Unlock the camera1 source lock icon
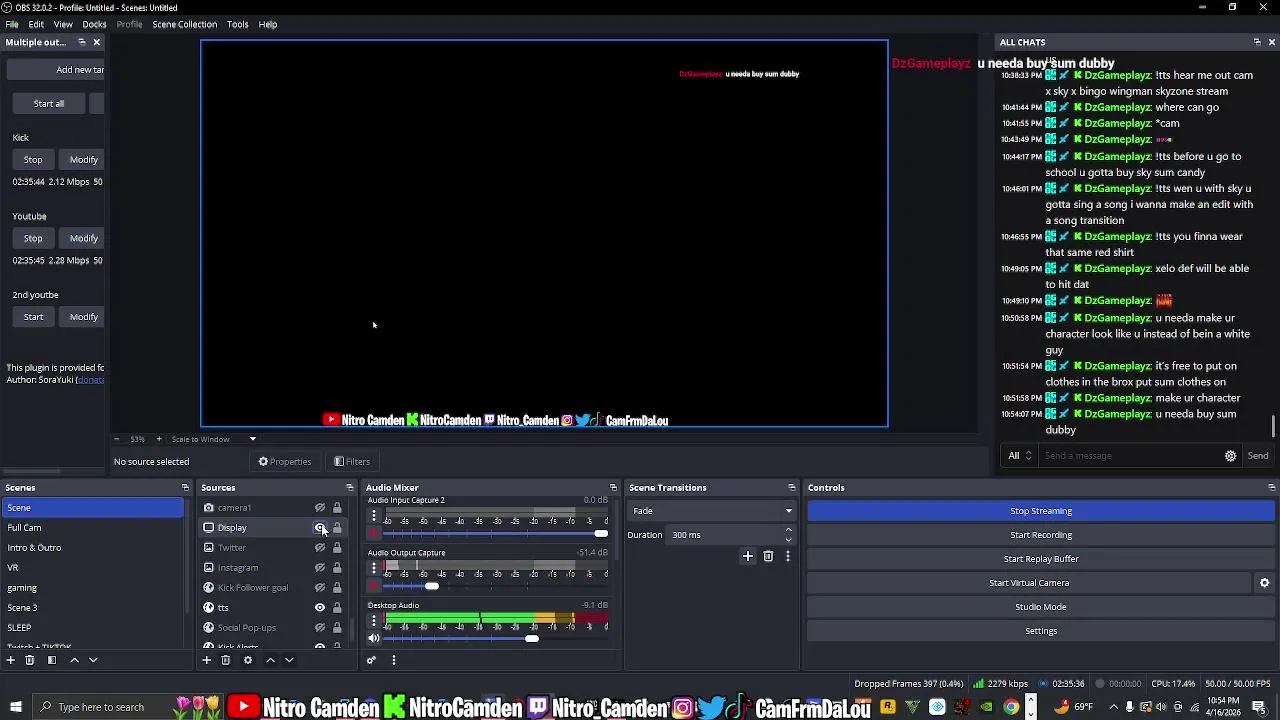1280x720 pixels. coord(337,508)
